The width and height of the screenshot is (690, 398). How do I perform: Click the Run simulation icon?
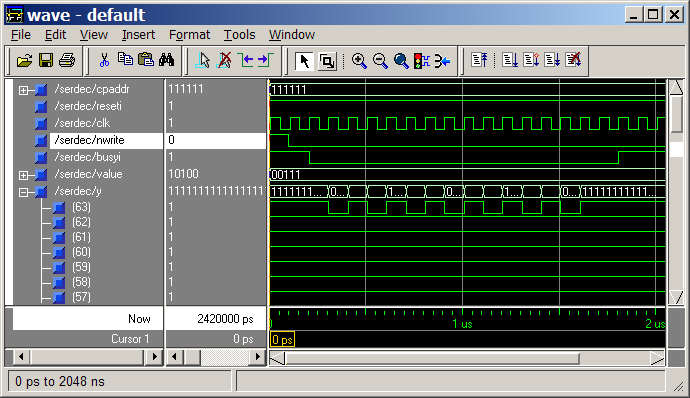point(510,60)
